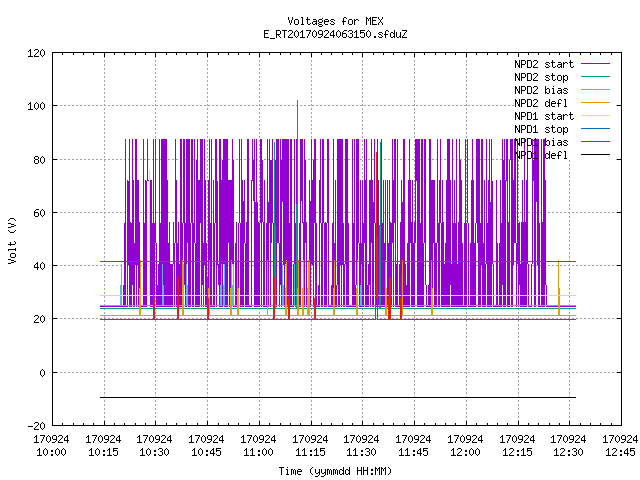Image resolution: width=640 pixels, height=480 pixels.
Task: Click the x-axis tick label 12:30
Action: point(568,452)
